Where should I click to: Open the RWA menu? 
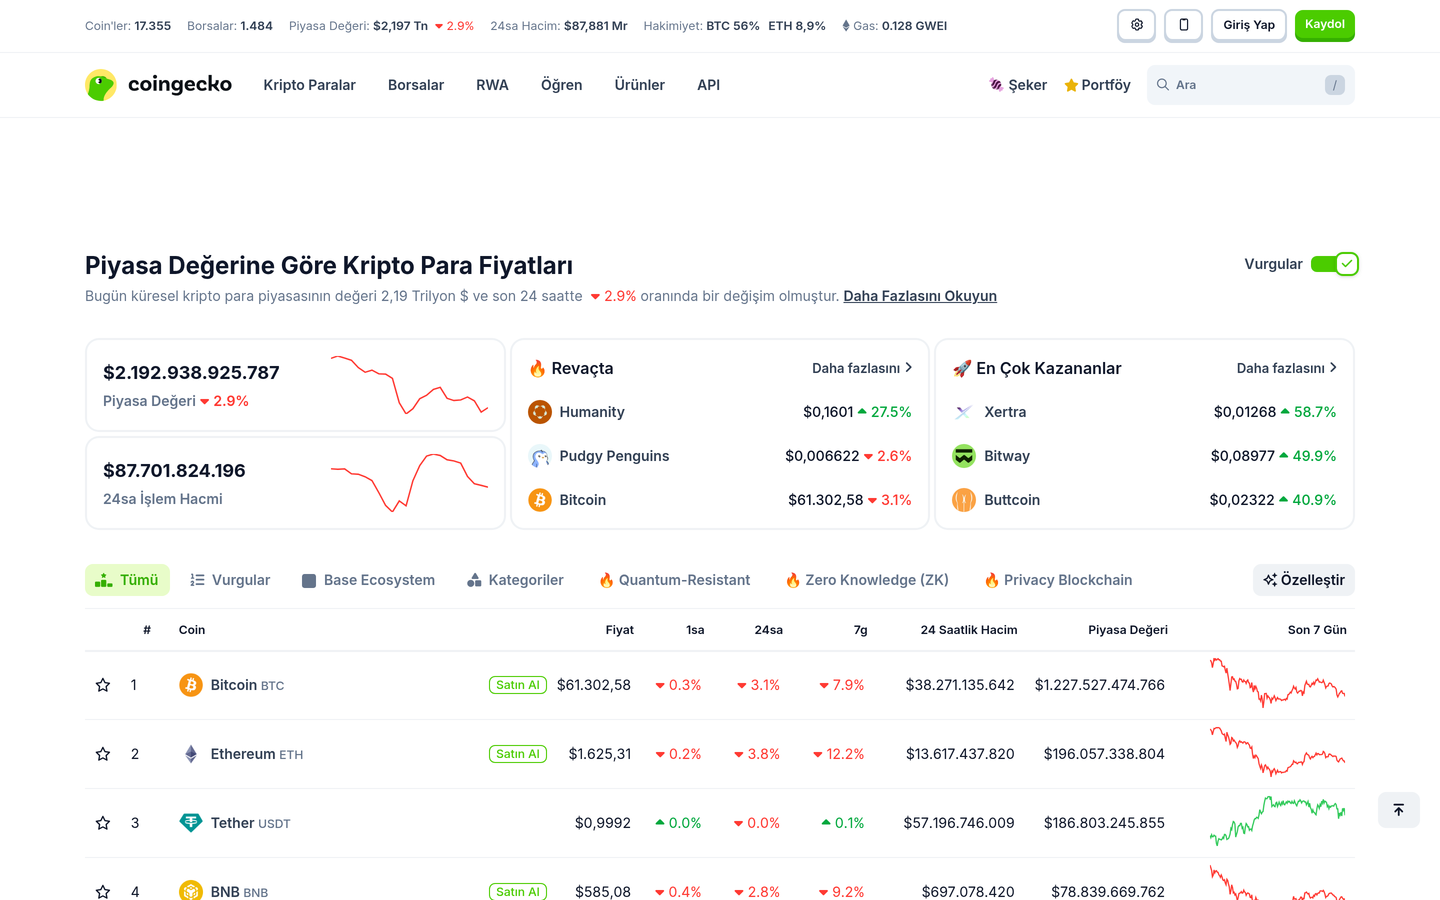coord(492,85)
